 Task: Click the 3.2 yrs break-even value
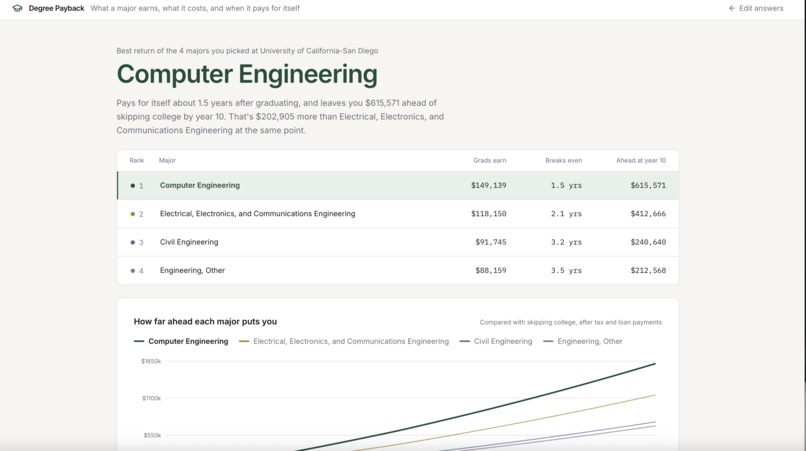566,242
